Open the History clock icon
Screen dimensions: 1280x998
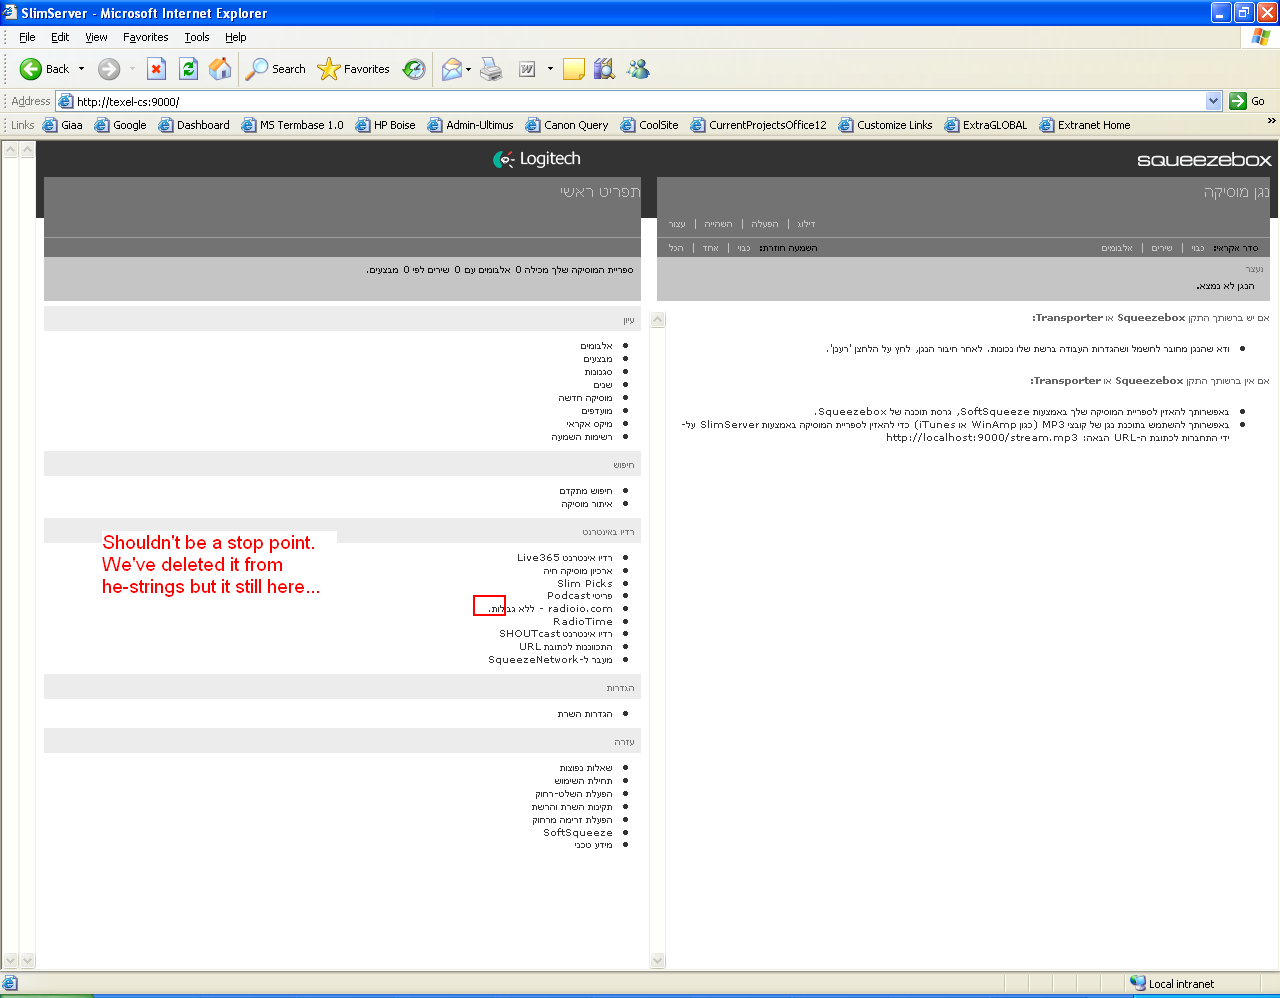pyautogui.click(x=414, y=69)
